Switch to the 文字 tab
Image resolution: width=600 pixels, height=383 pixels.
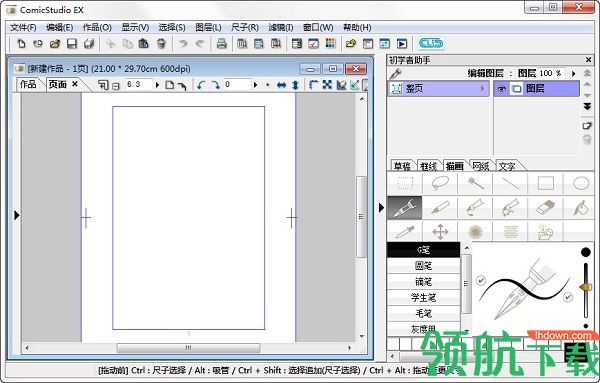pos(507,166)
